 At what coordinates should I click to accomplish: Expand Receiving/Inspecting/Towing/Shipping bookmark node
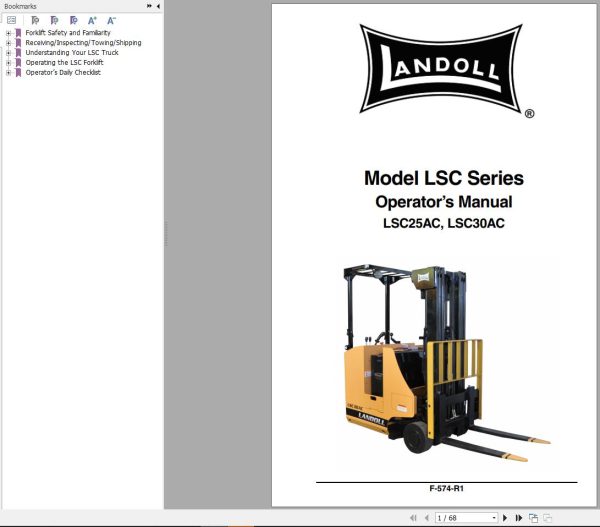point(8,43)
